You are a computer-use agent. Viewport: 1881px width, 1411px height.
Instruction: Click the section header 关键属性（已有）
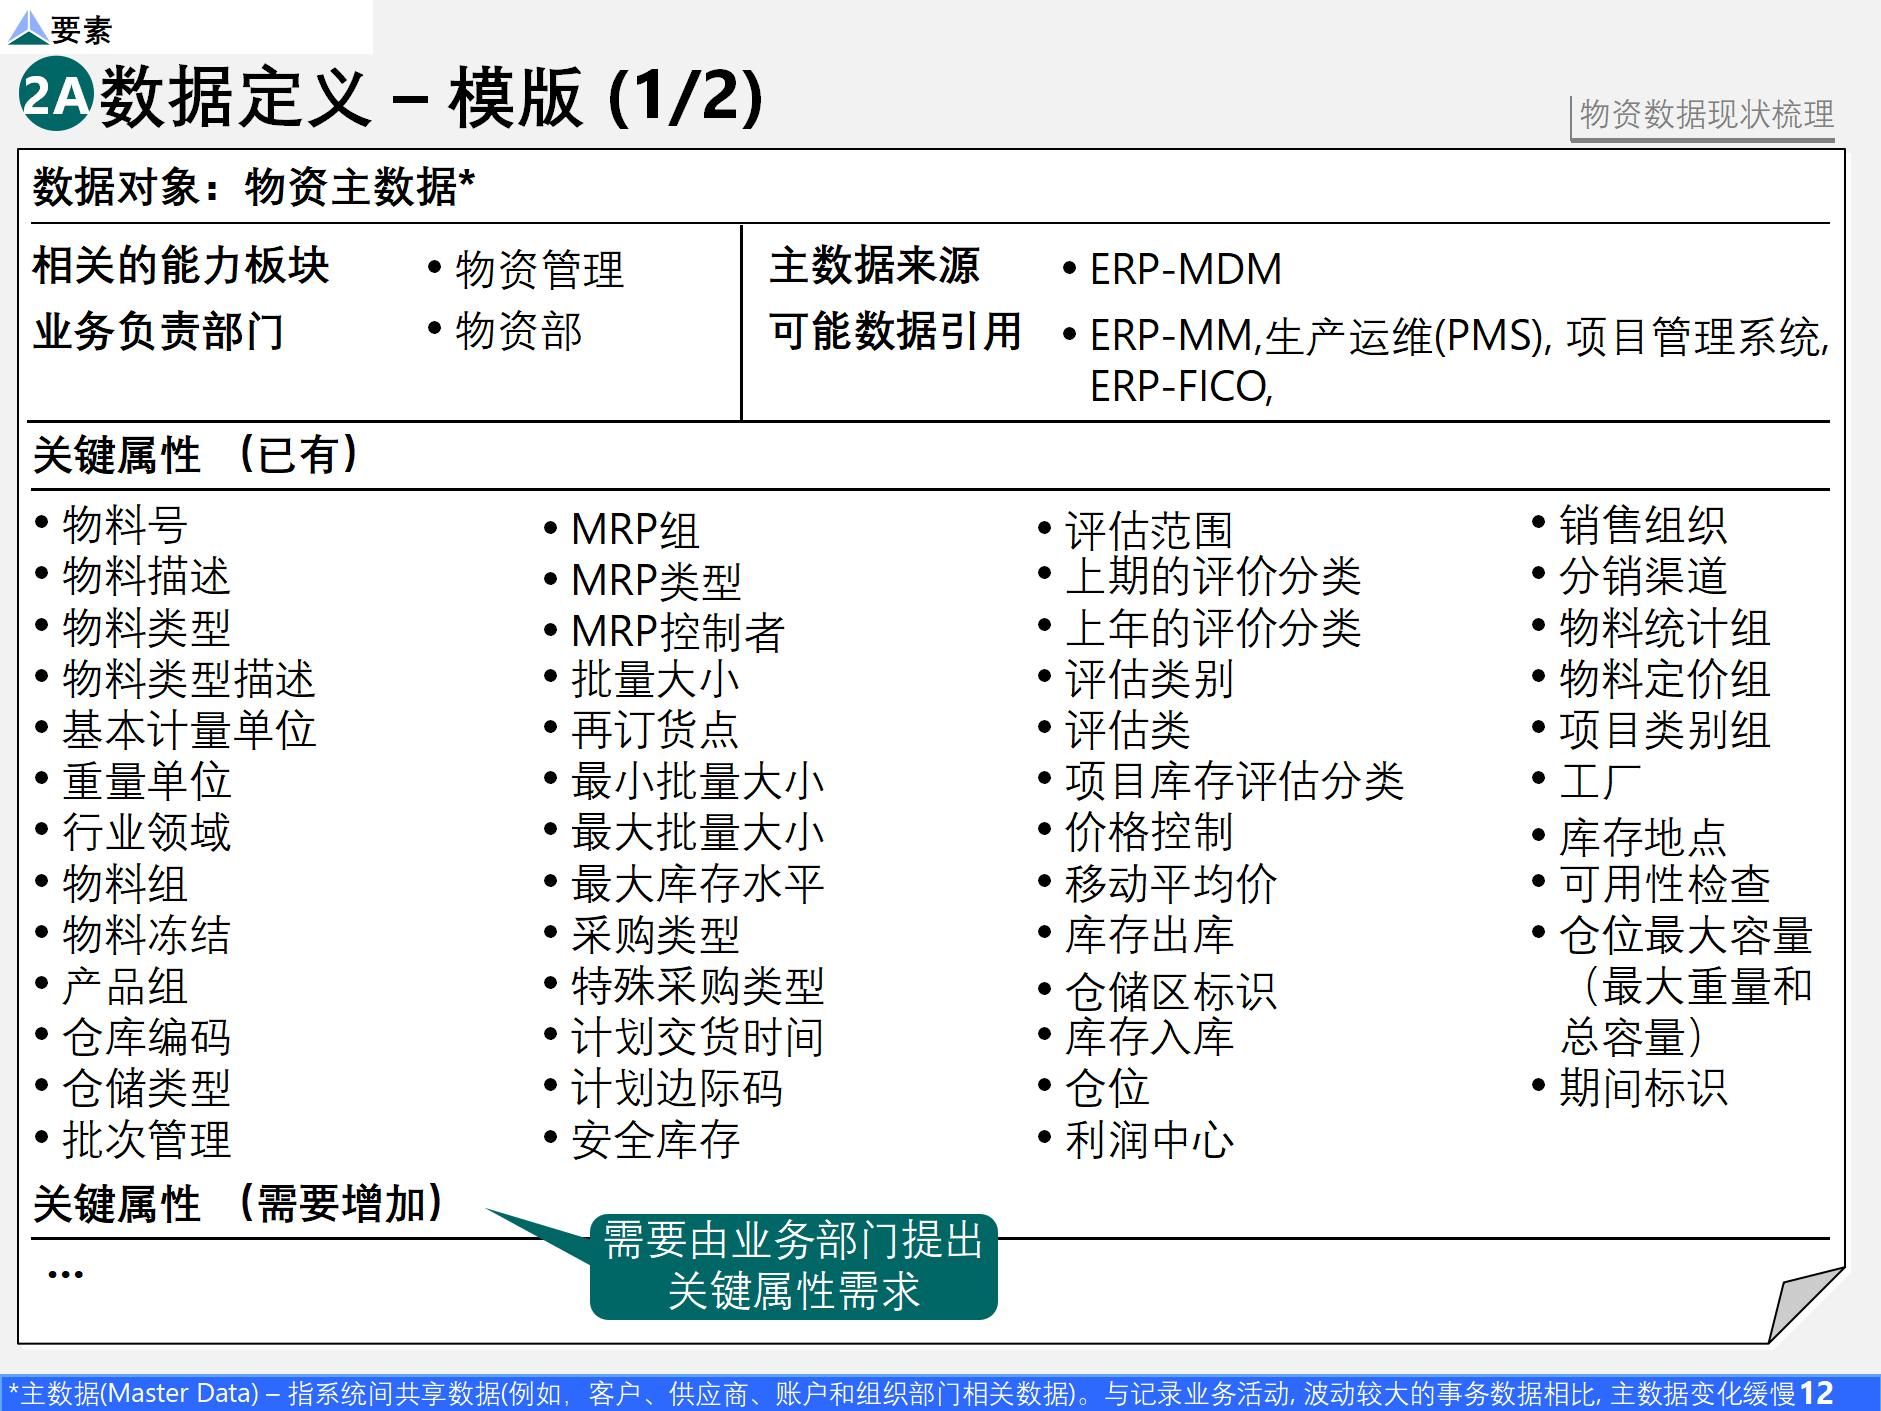[197, 455]
